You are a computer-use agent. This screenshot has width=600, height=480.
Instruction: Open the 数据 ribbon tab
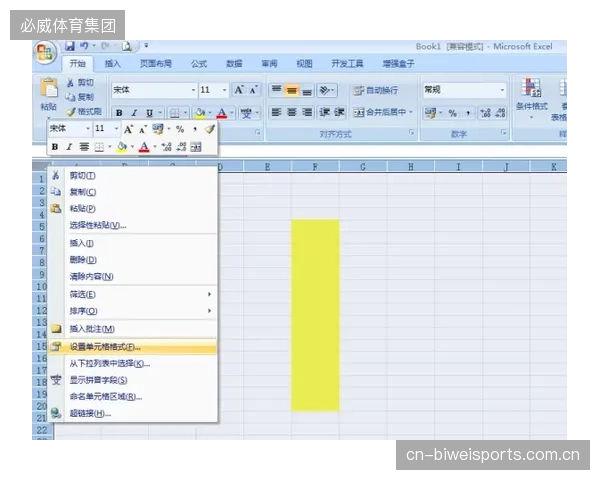(x=234, y=64)
